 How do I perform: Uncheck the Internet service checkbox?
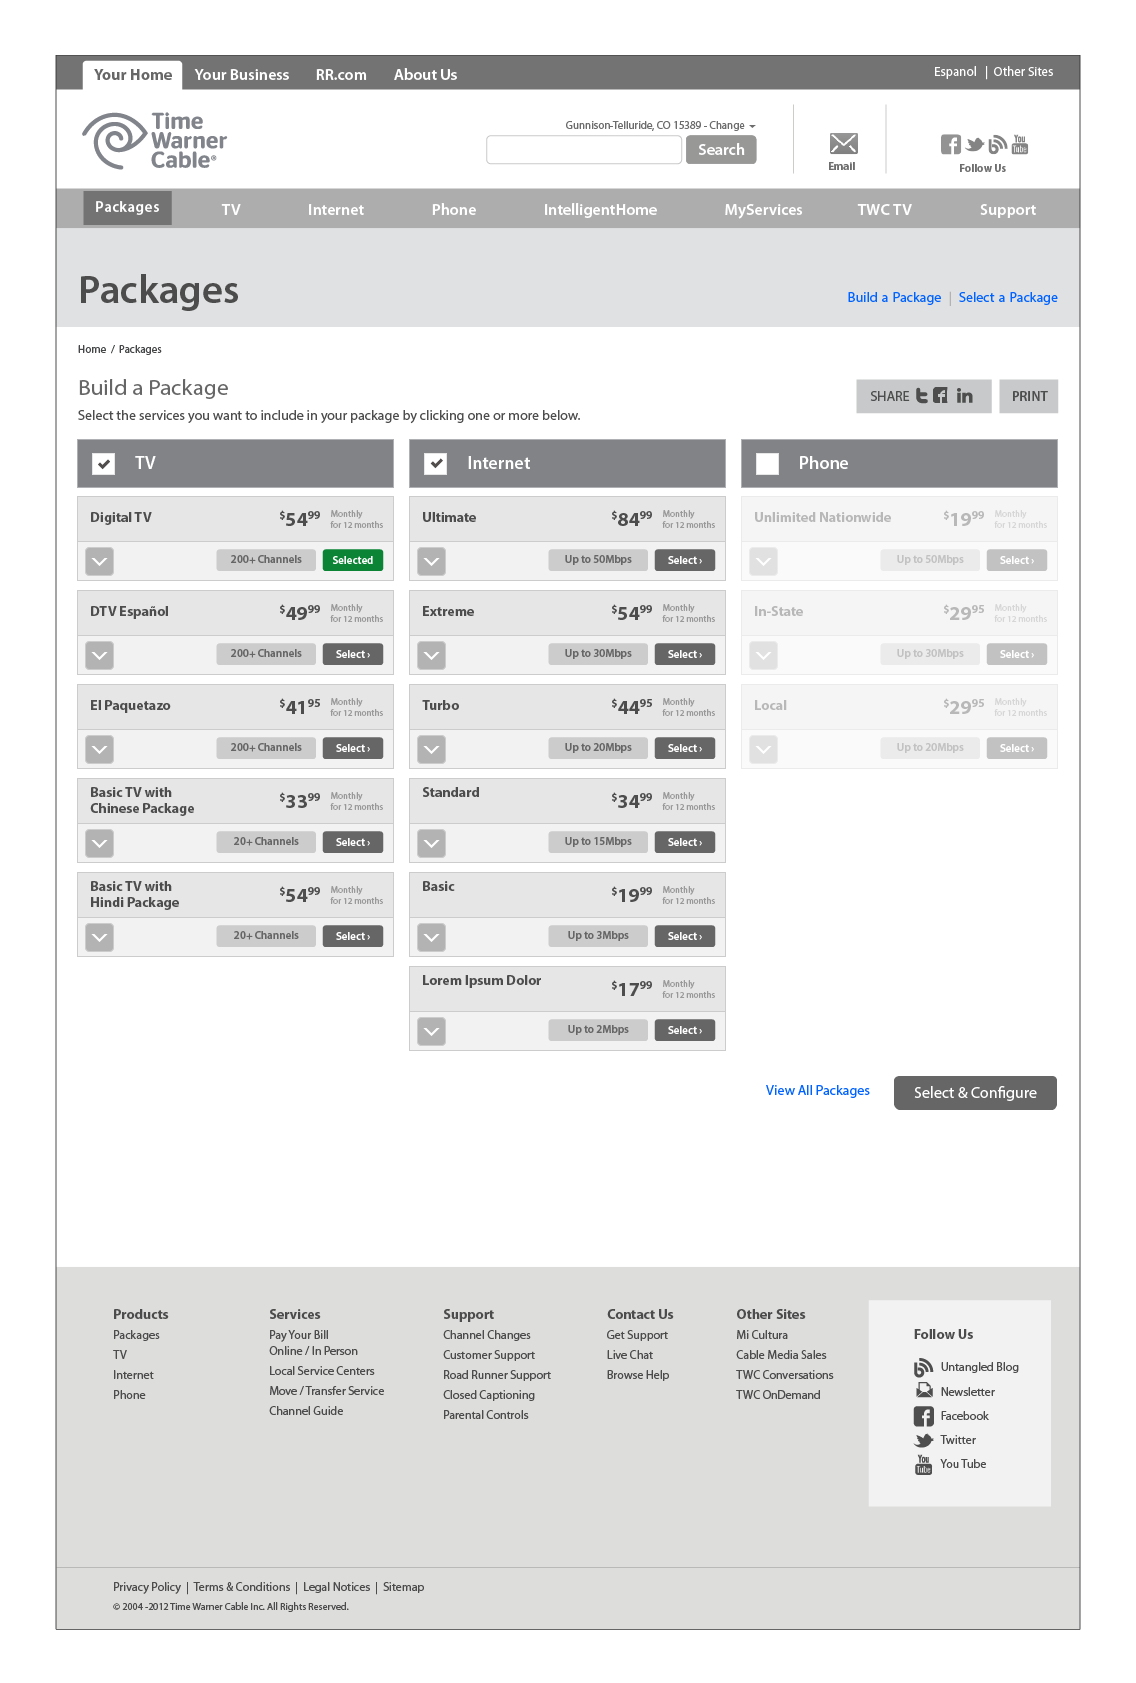click(x=435, y=463)
